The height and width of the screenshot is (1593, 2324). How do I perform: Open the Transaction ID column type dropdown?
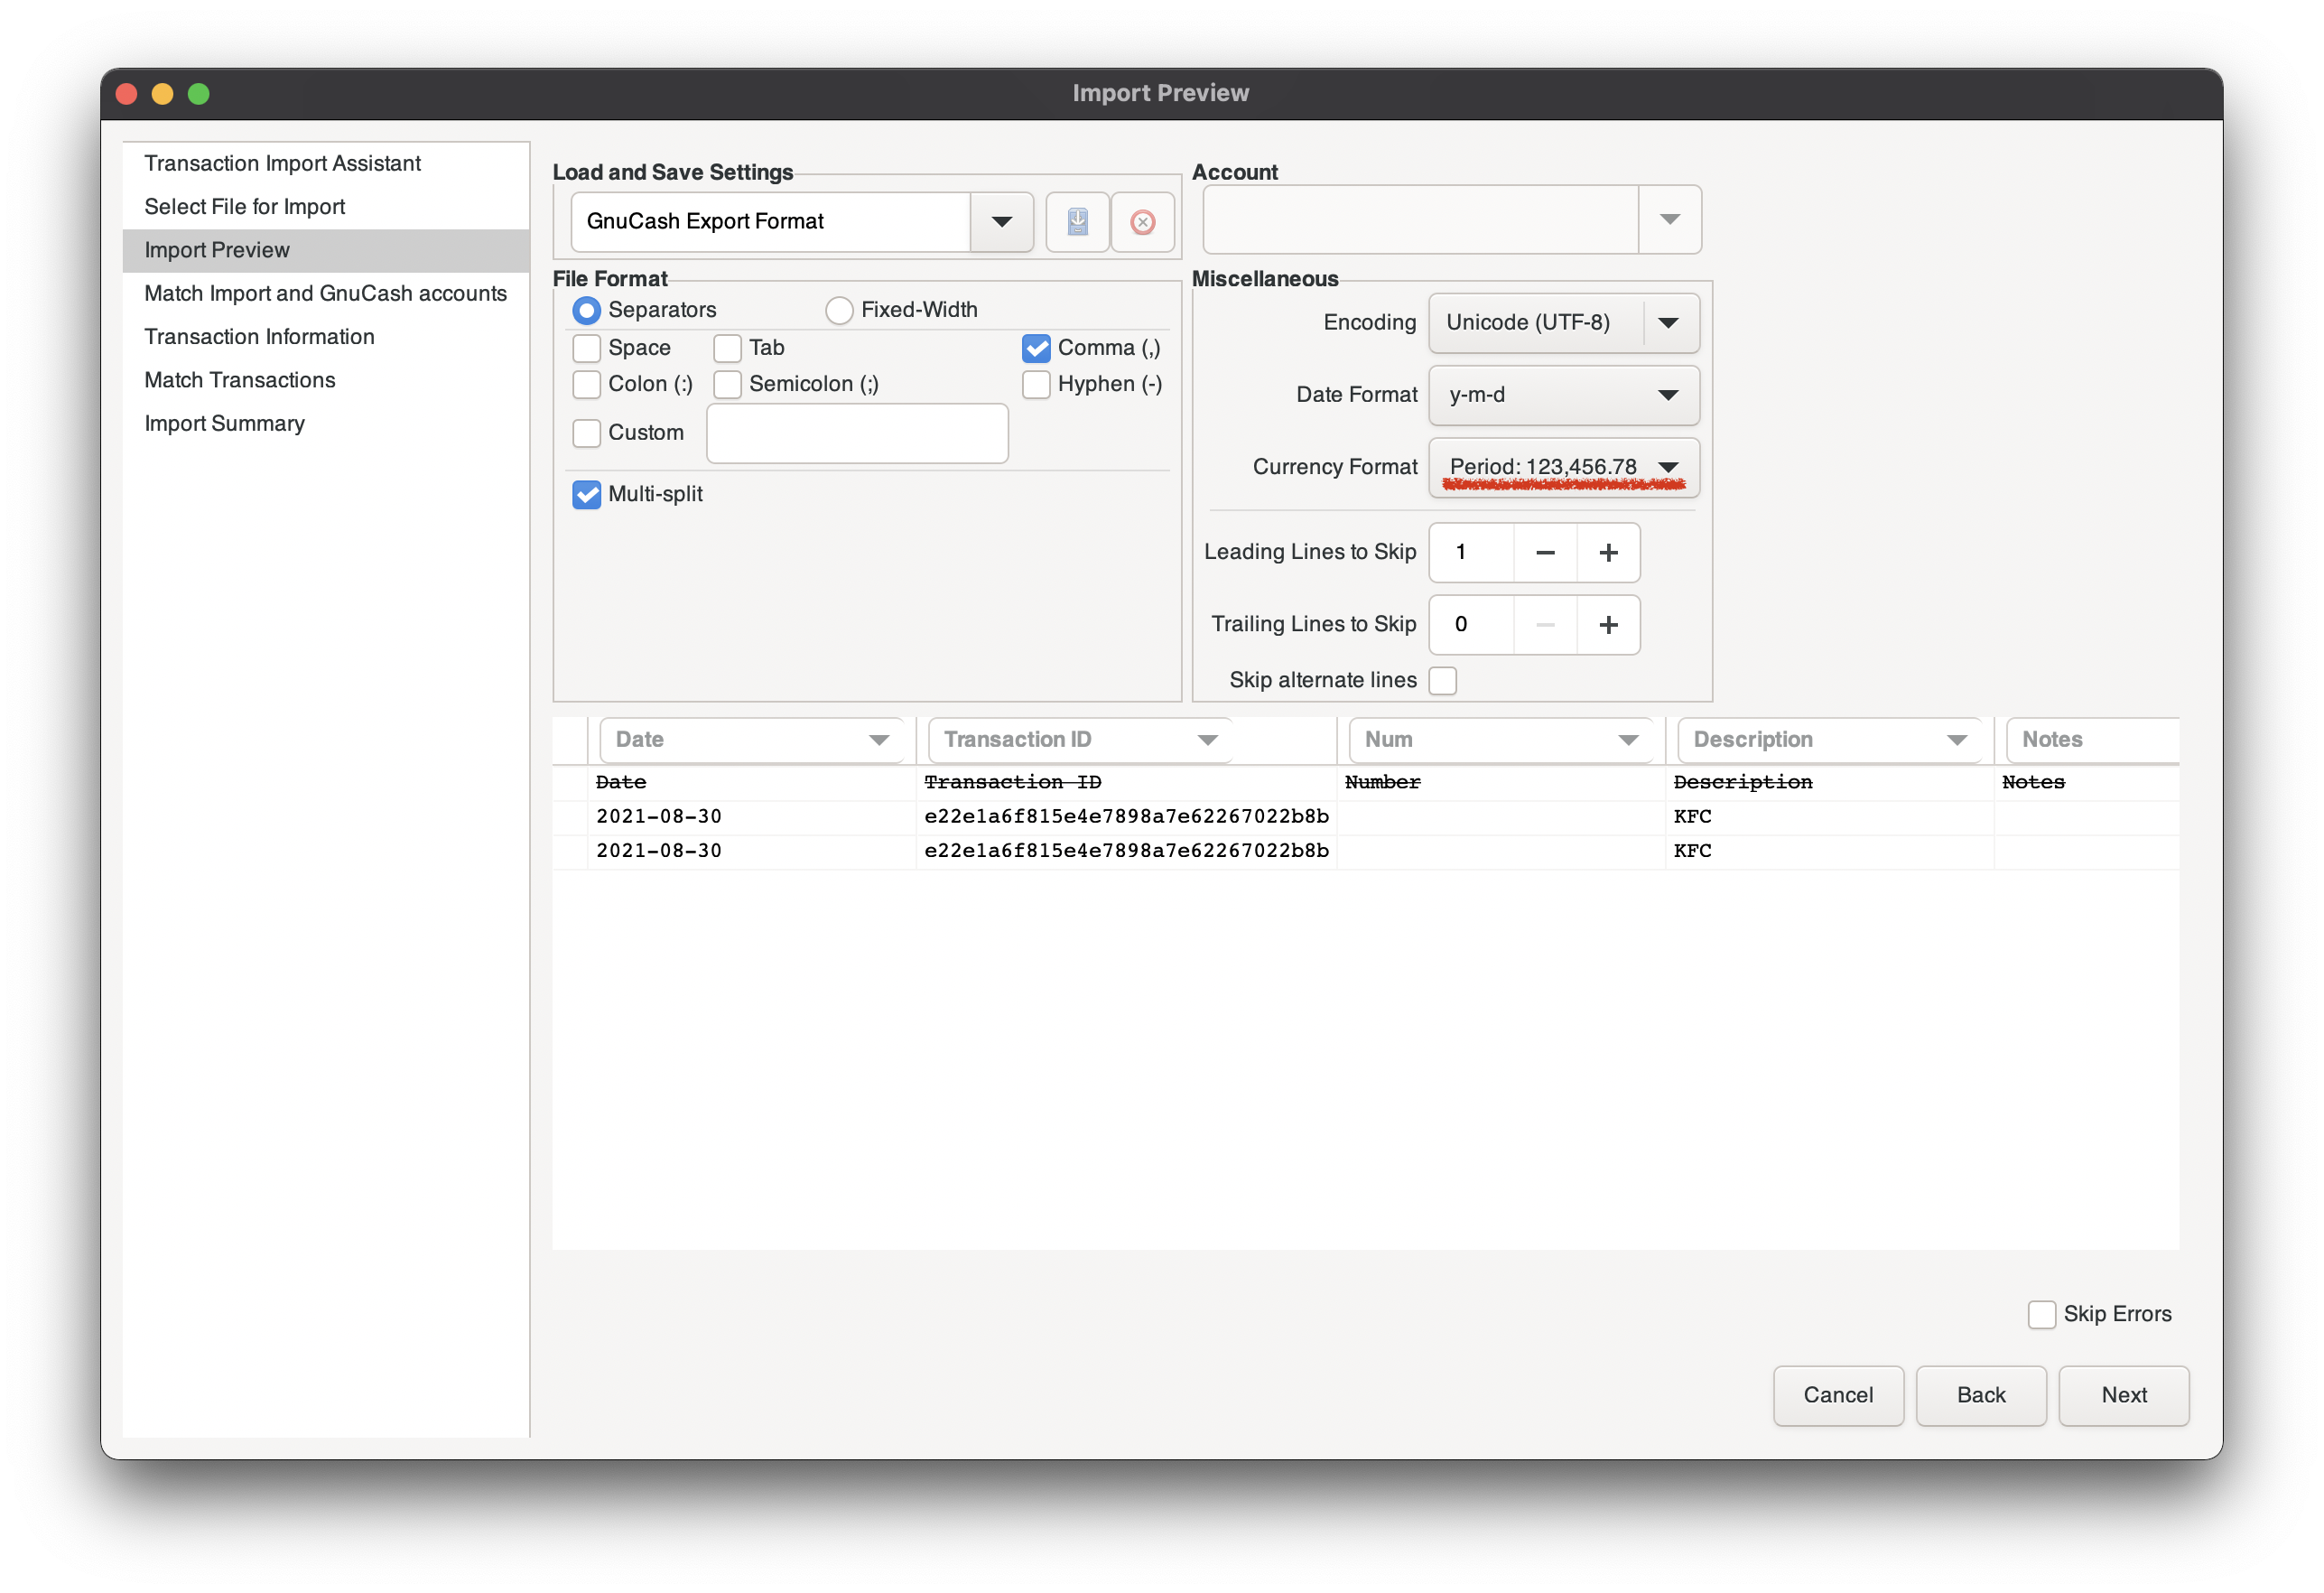click(x=1206, y=740)
